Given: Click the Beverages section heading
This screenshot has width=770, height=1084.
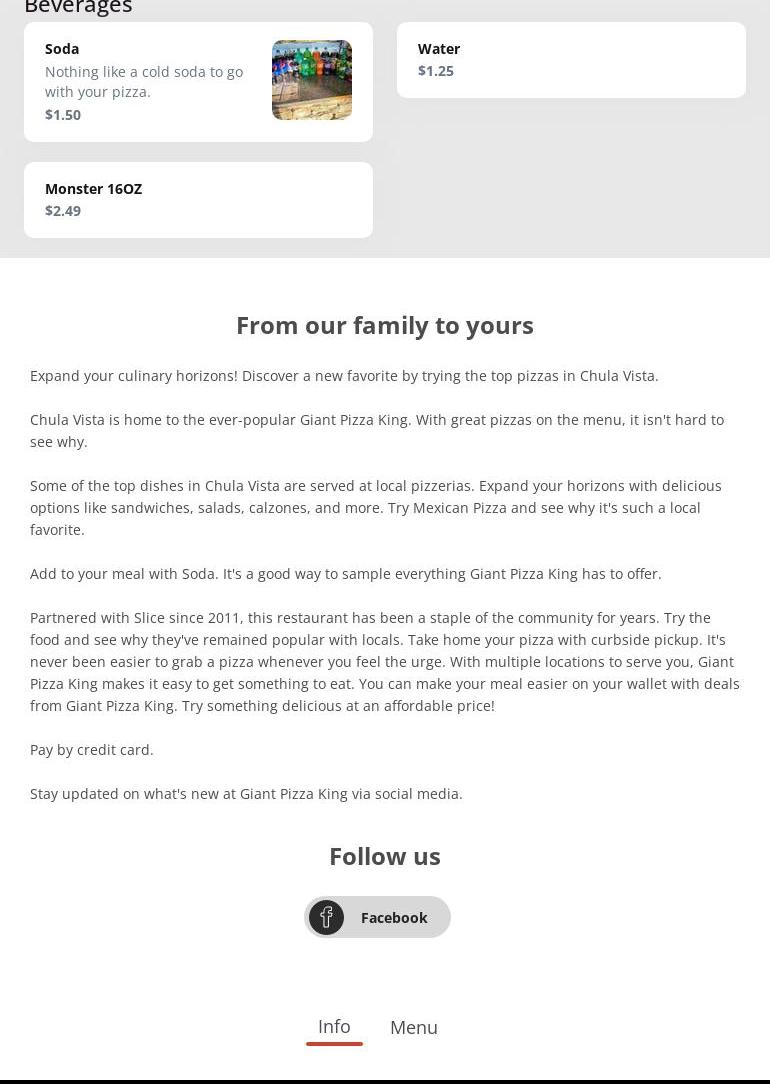Looking at the screenshot, I should pos(78,7).
